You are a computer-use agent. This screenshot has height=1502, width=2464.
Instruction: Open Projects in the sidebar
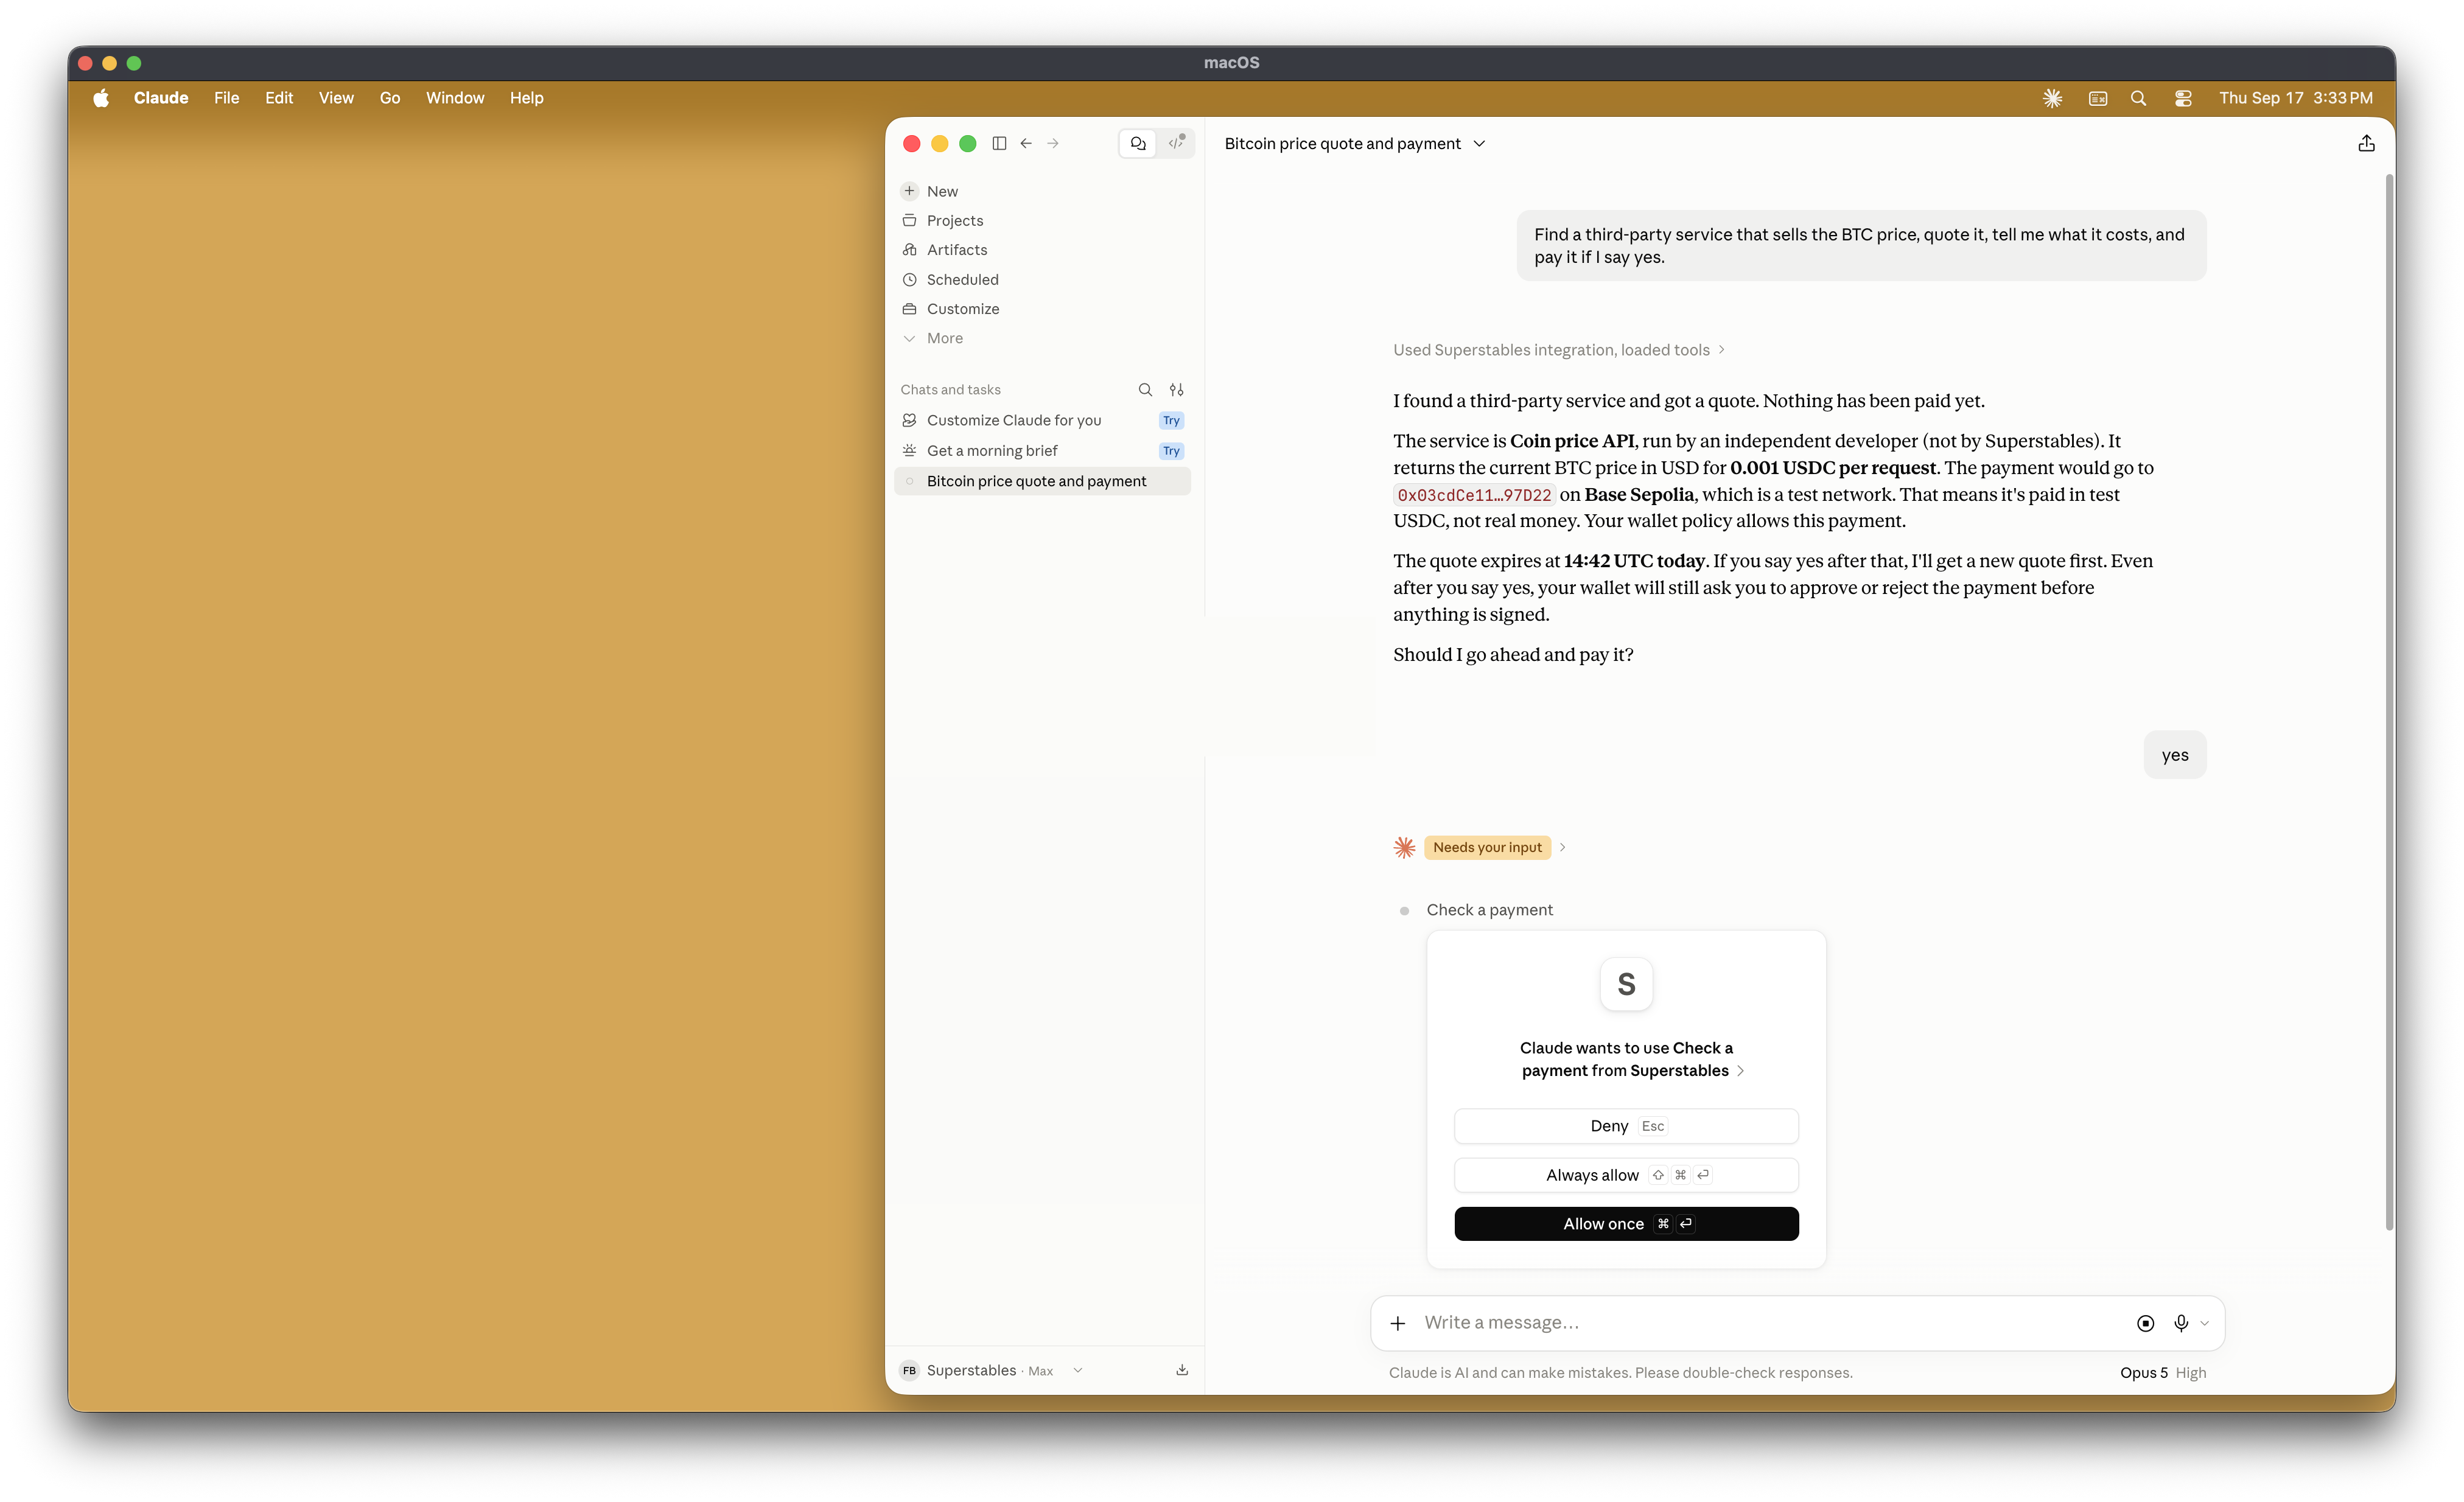coord(1043,220)
